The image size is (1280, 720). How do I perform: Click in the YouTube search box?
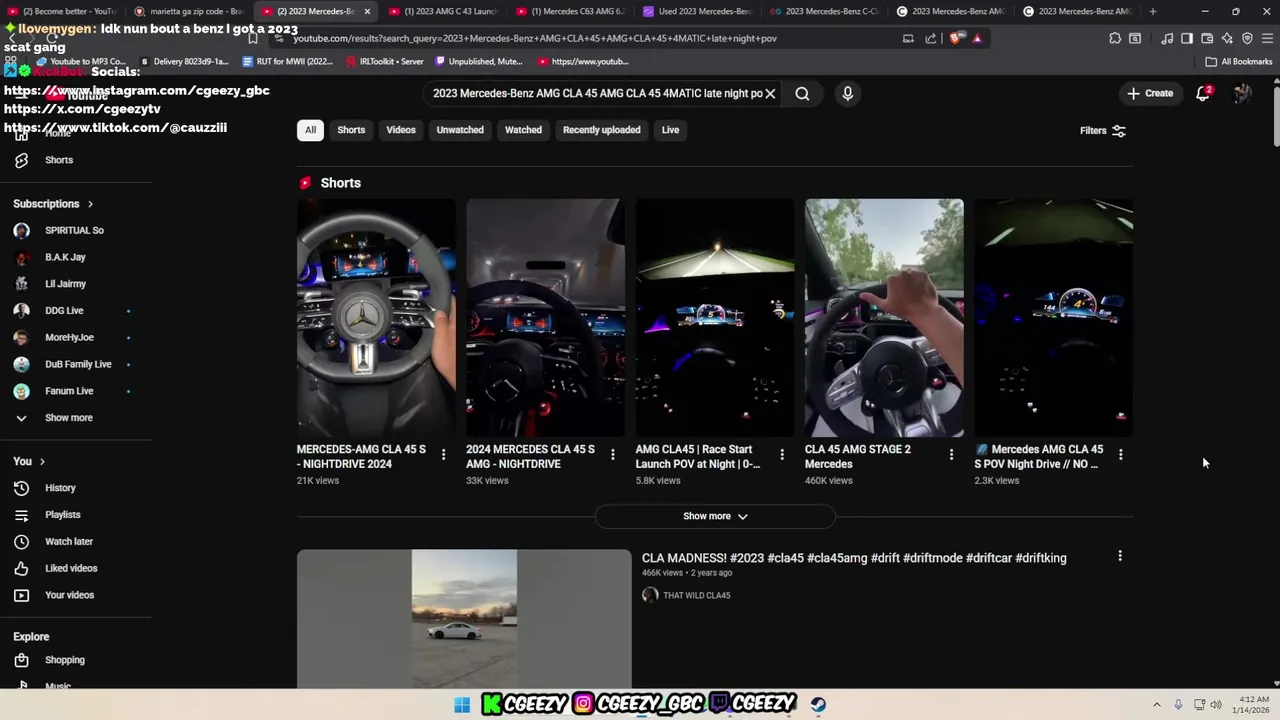click(x=597, y=93)
